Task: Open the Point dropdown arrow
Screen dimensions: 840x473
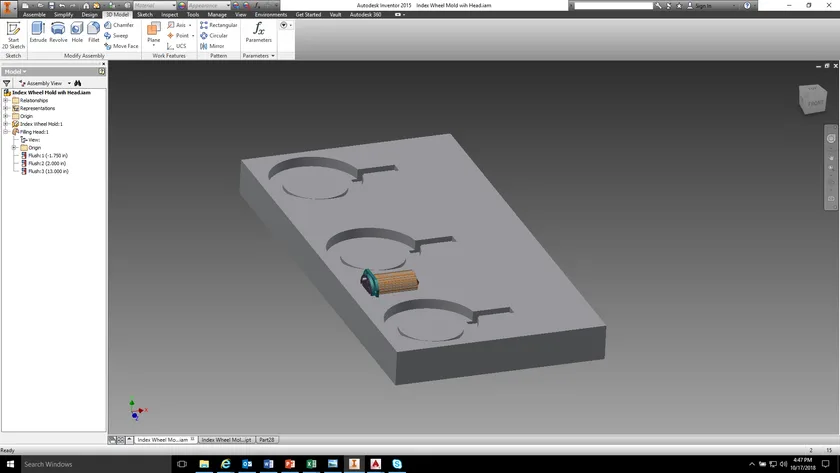Action: (x=193, y=36)
